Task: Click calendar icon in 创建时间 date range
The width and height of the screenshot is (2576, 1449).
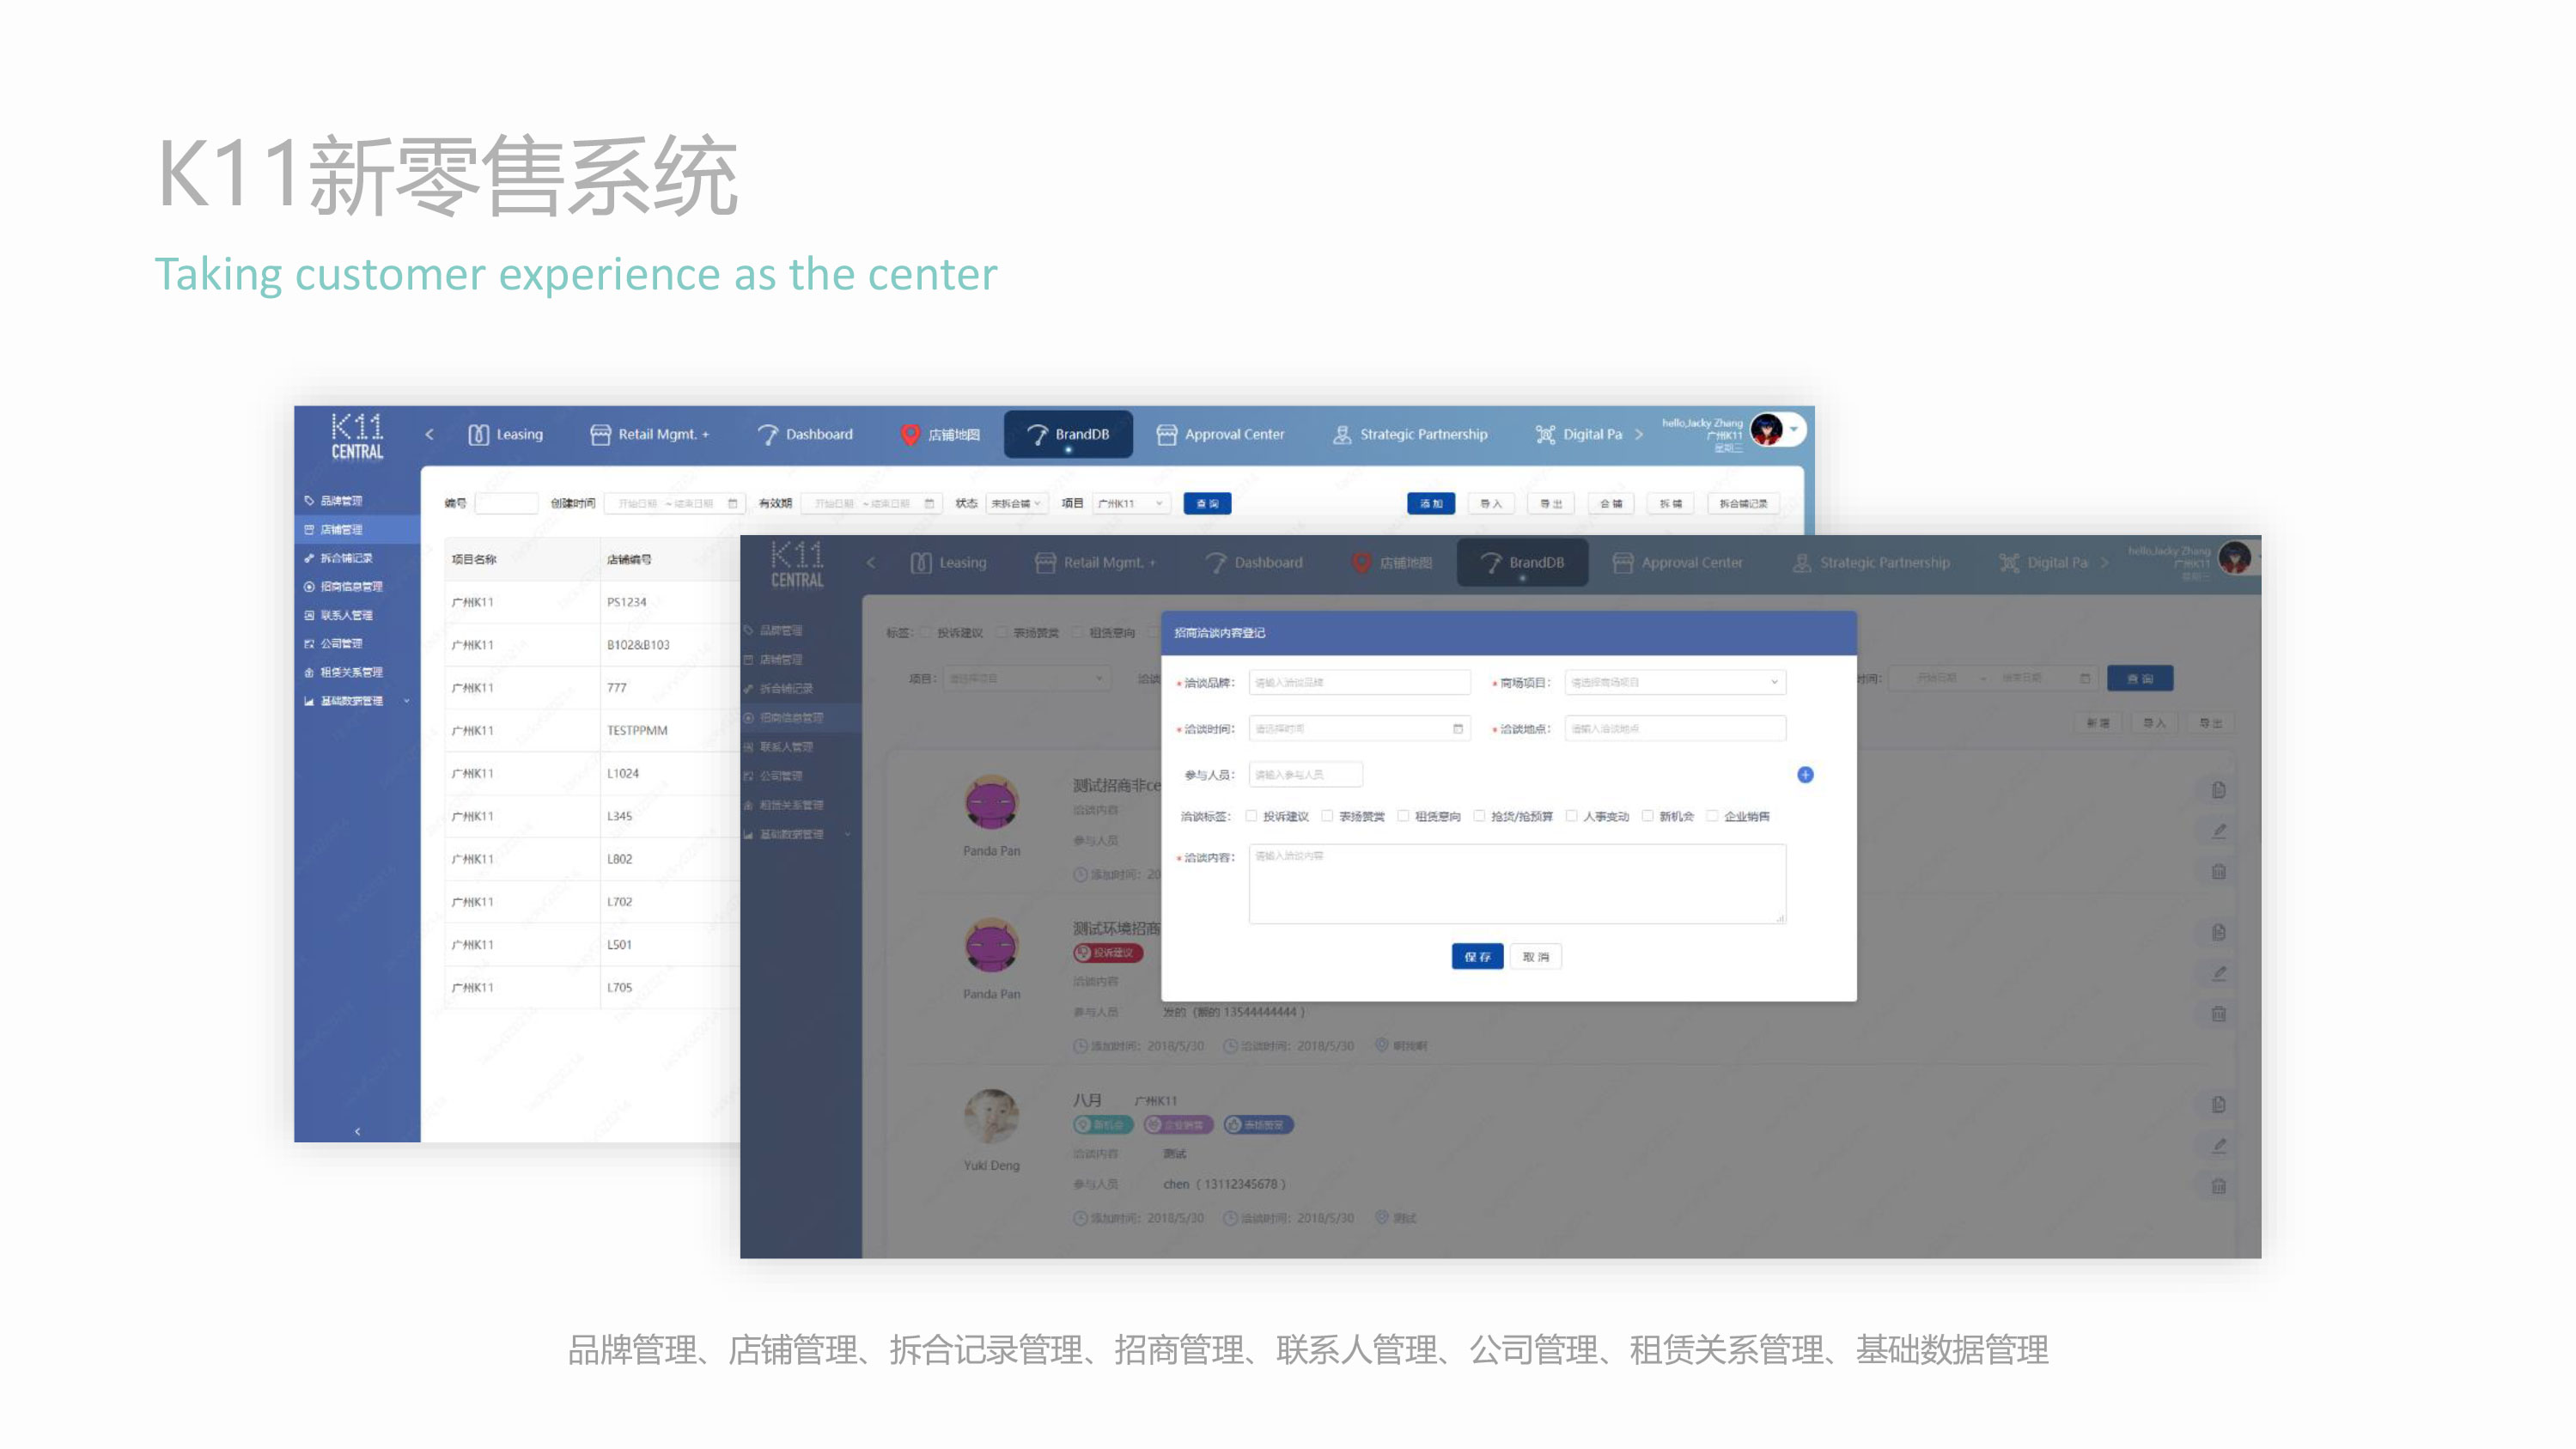Action: (732, 503)
